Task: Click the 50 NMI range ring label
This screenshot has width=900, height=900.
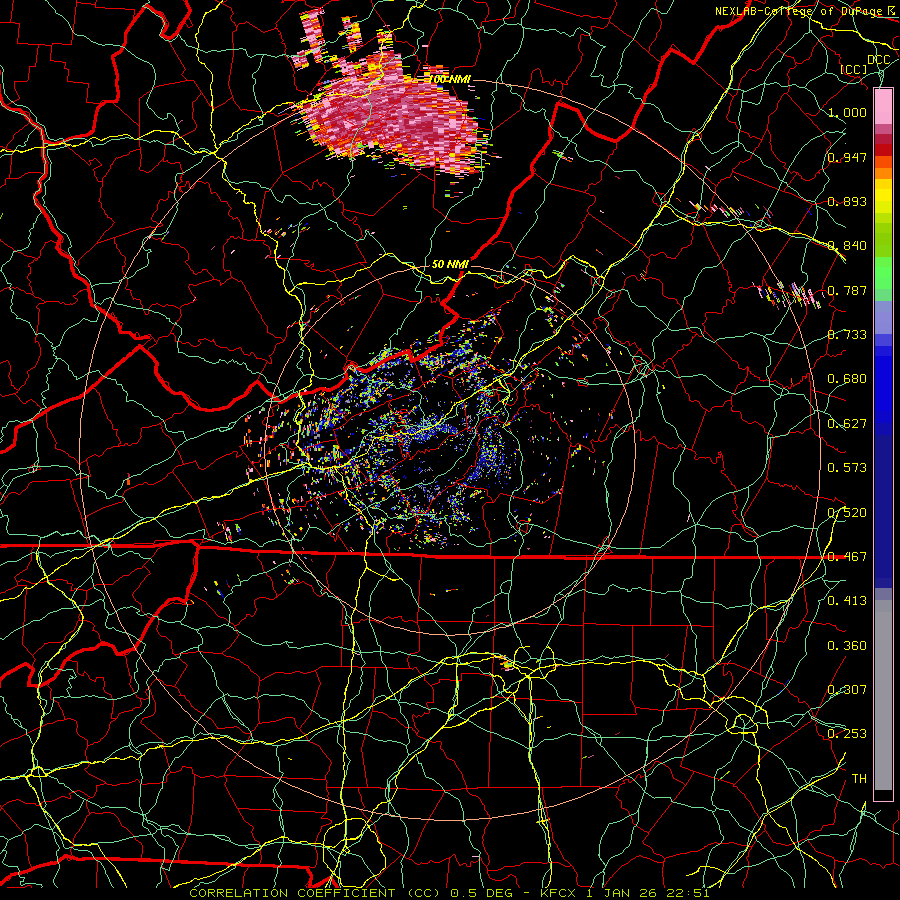Action: click(x=450, y=265)
